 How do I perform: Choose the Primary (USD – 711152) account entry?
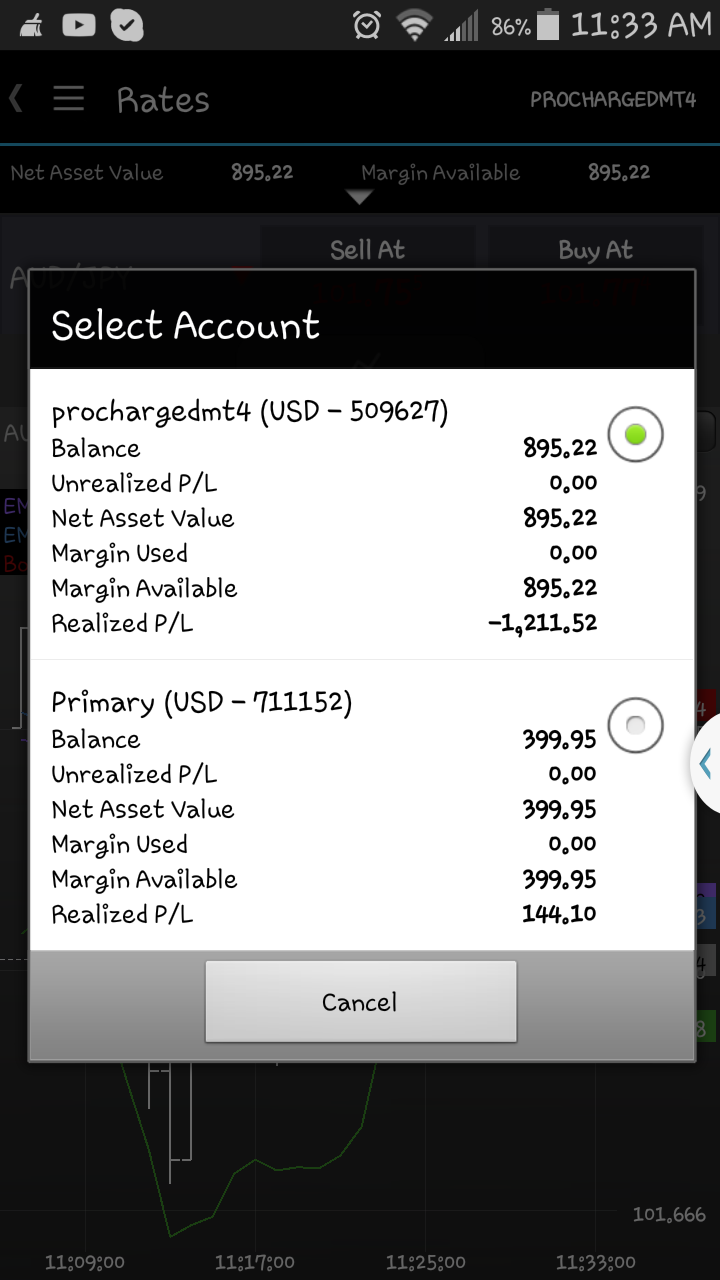click(x=202, y=703)
